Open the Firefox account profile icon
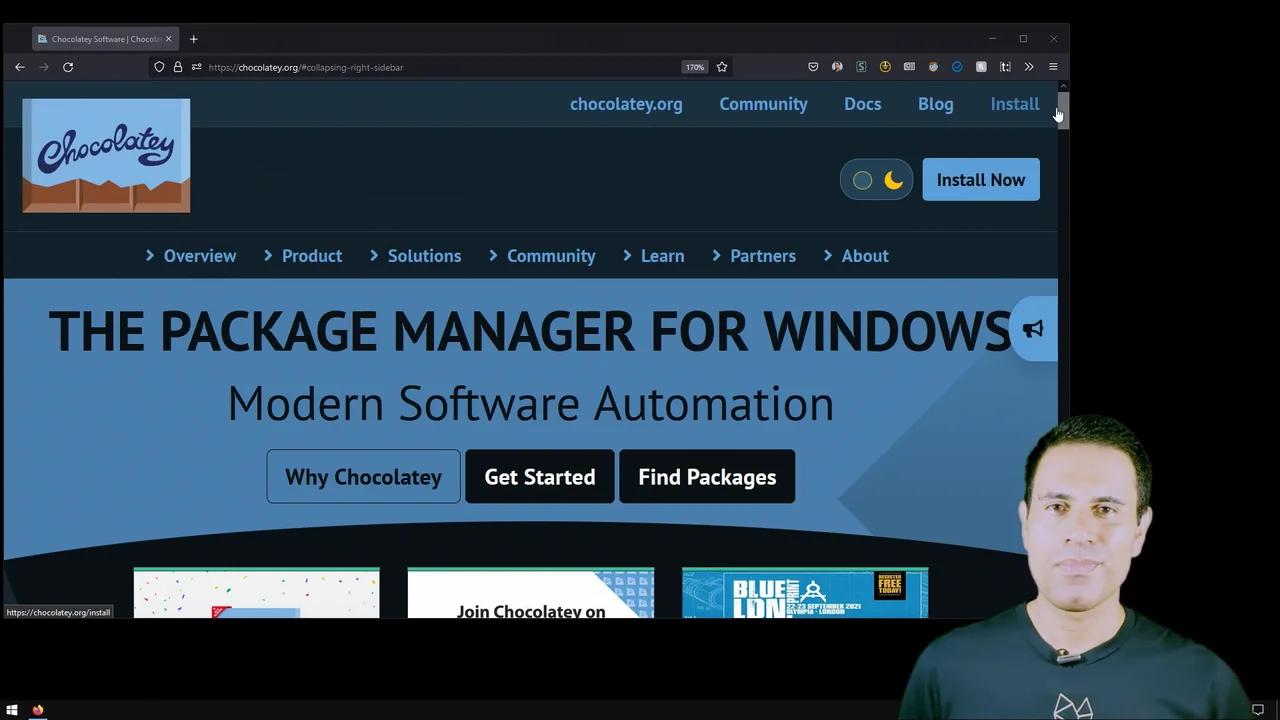Image resolution: width=1280 pixels, height=720 pixels. coord(837,67)
